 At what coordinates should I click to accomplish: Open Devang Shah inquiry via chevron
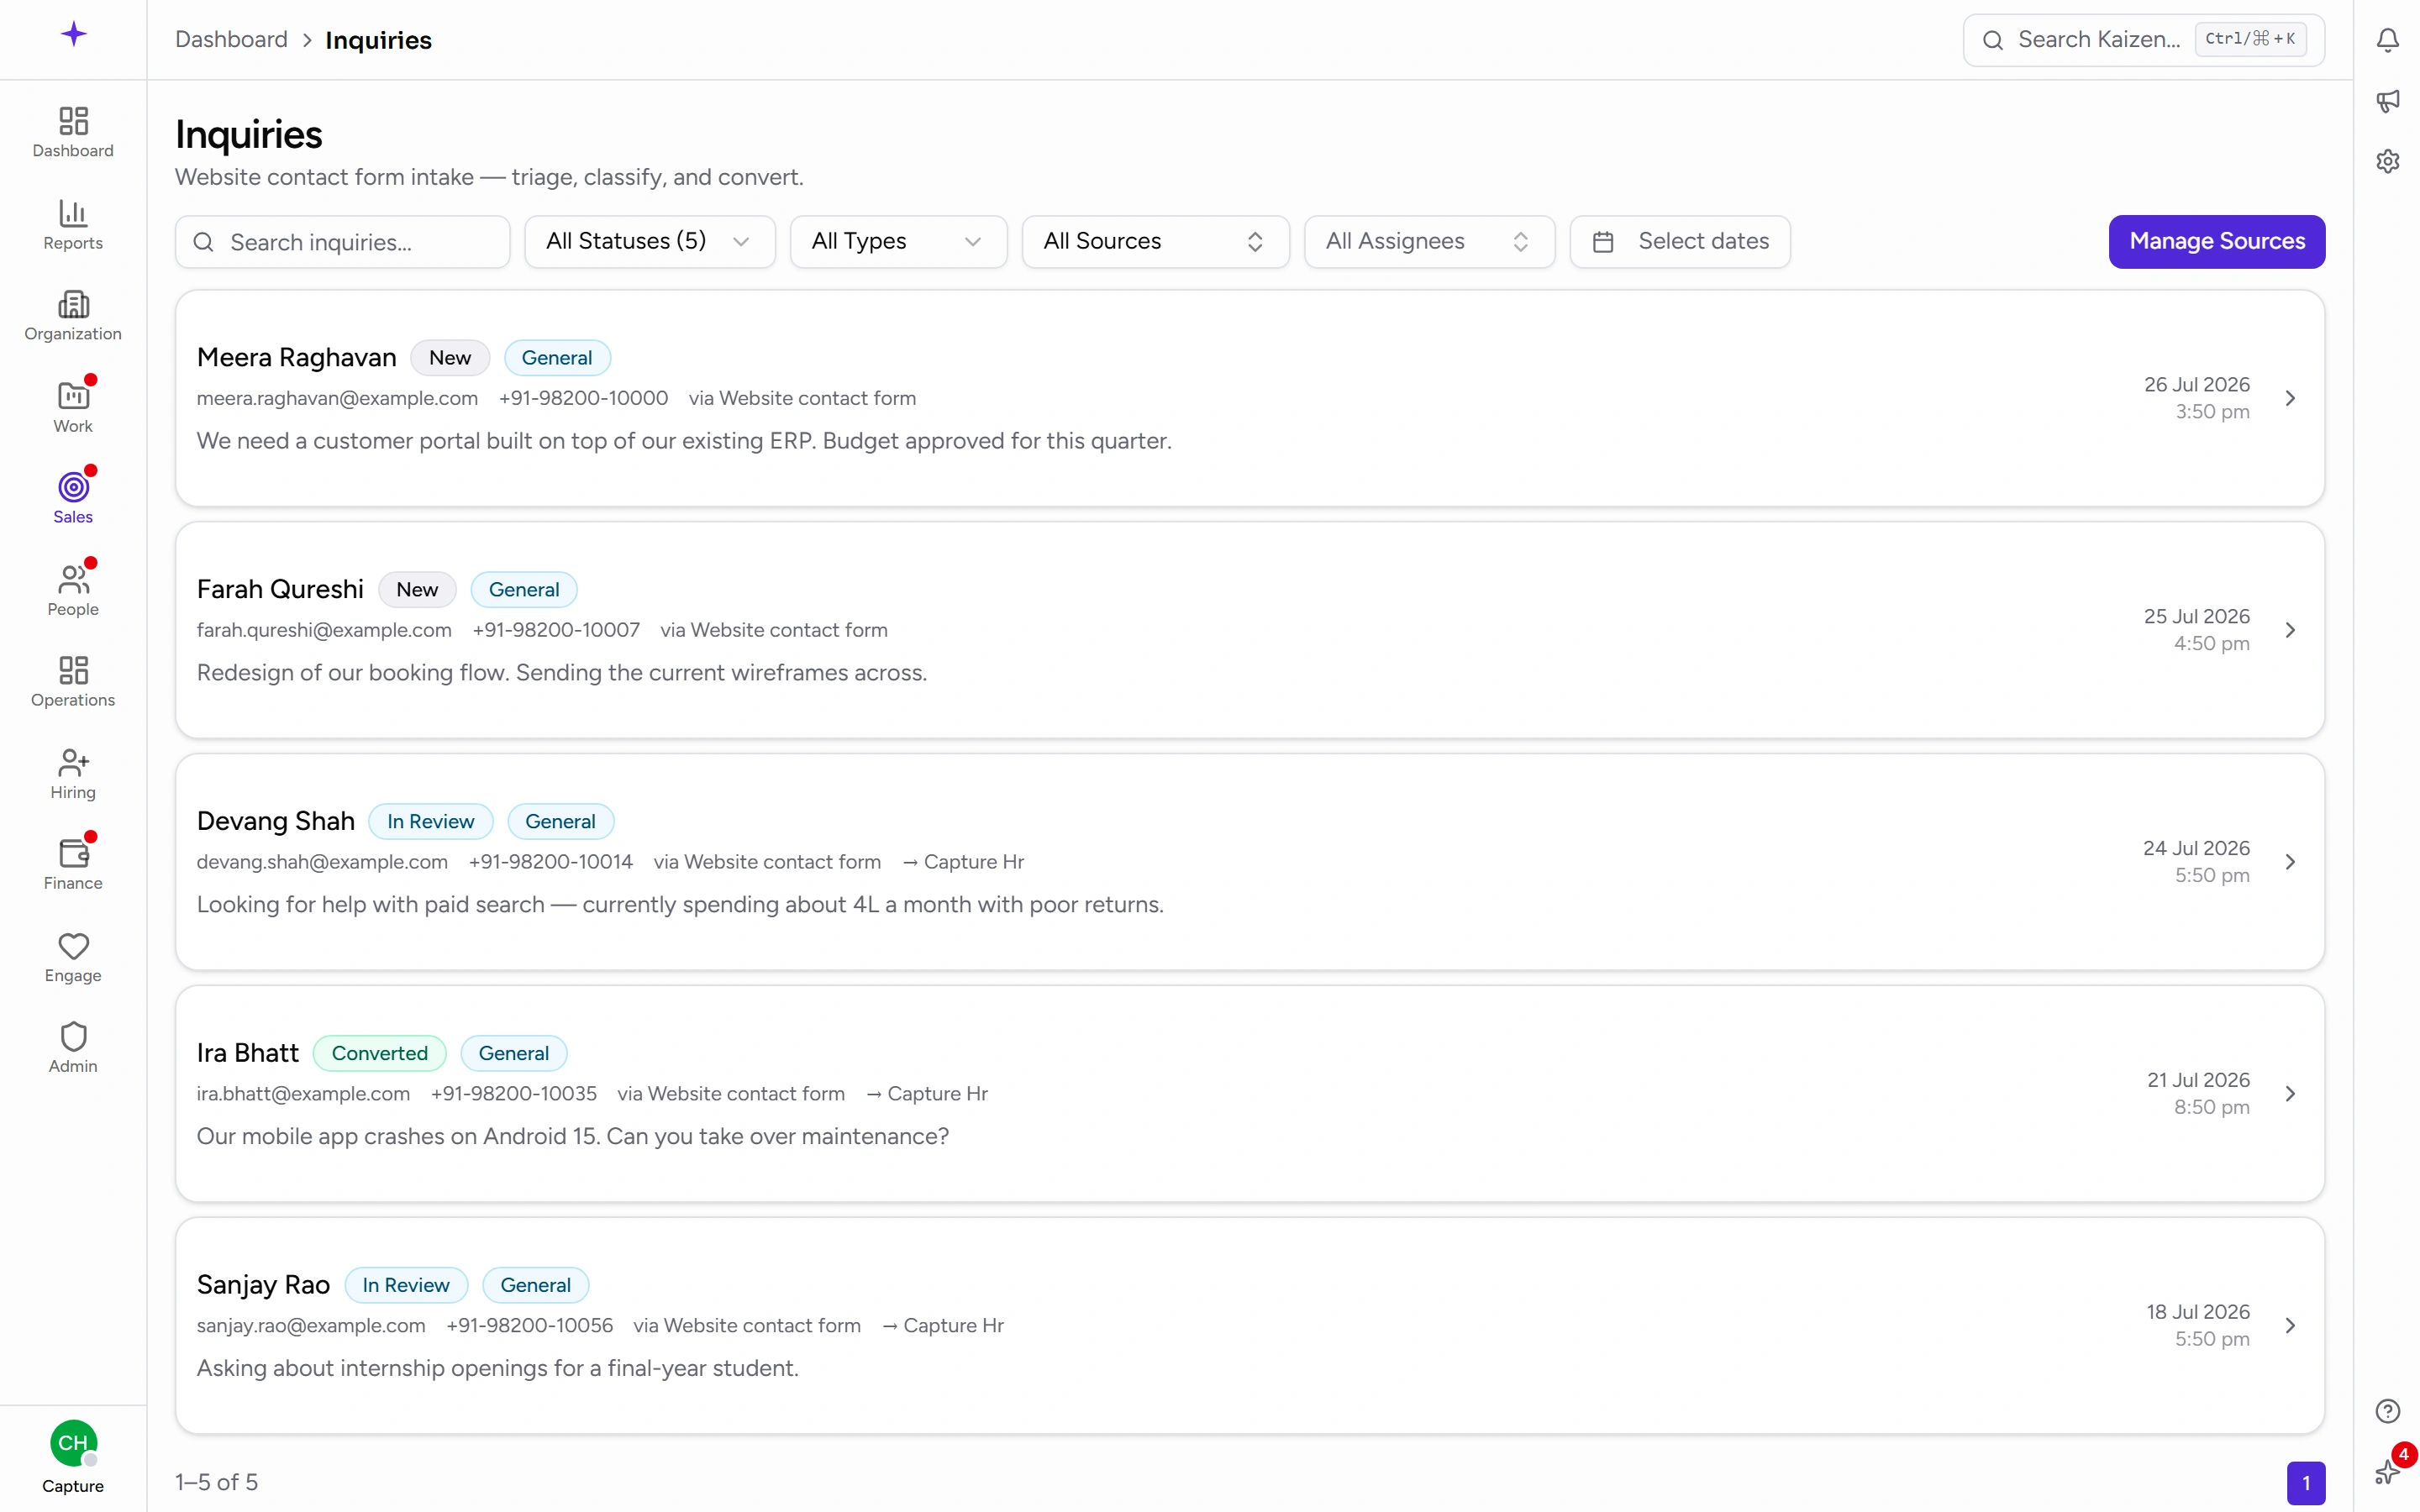point(2290,862)
